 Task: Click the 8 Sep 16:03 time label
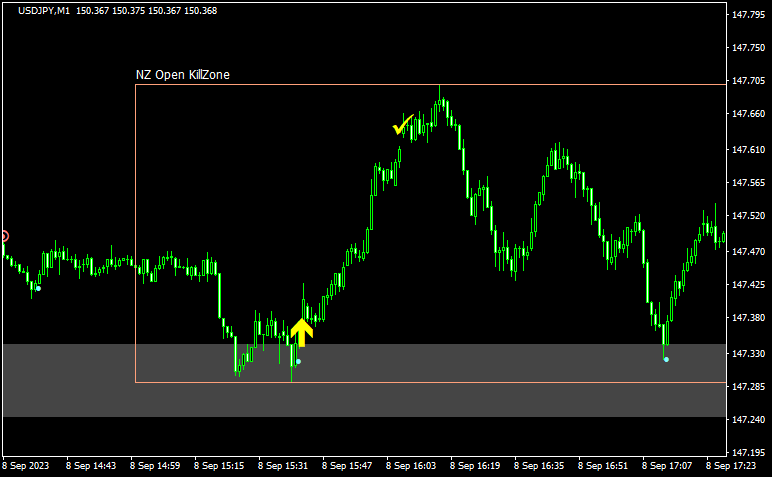pyautogui.click(x=412, y=466)
